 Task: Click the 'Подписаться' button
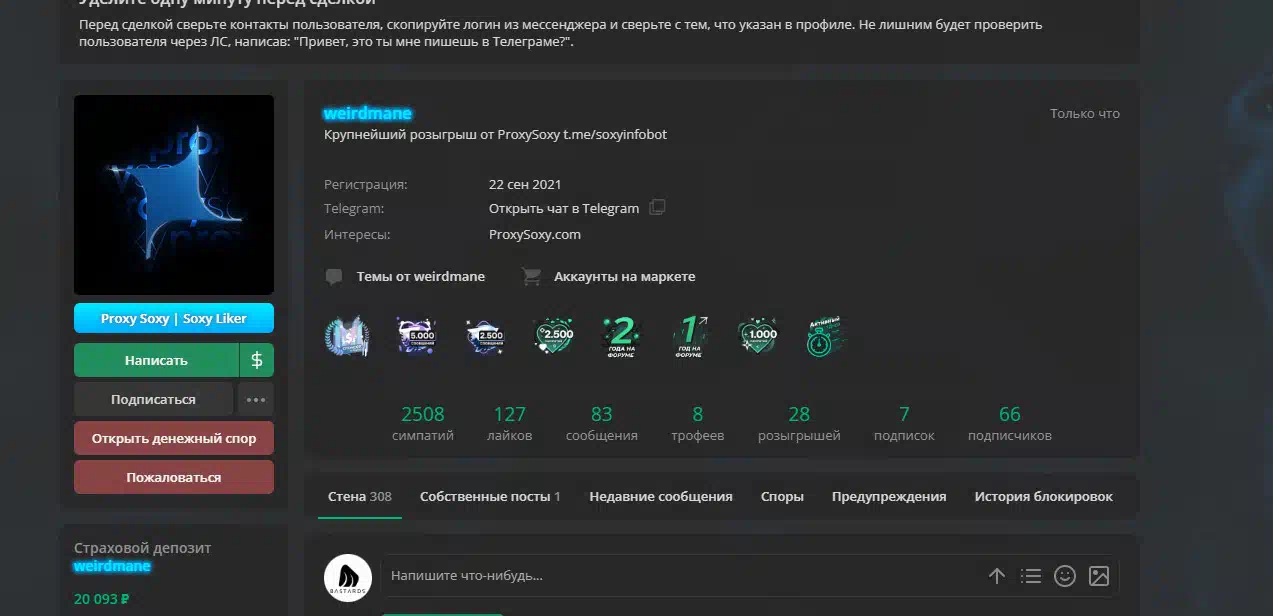pos(153,399)
